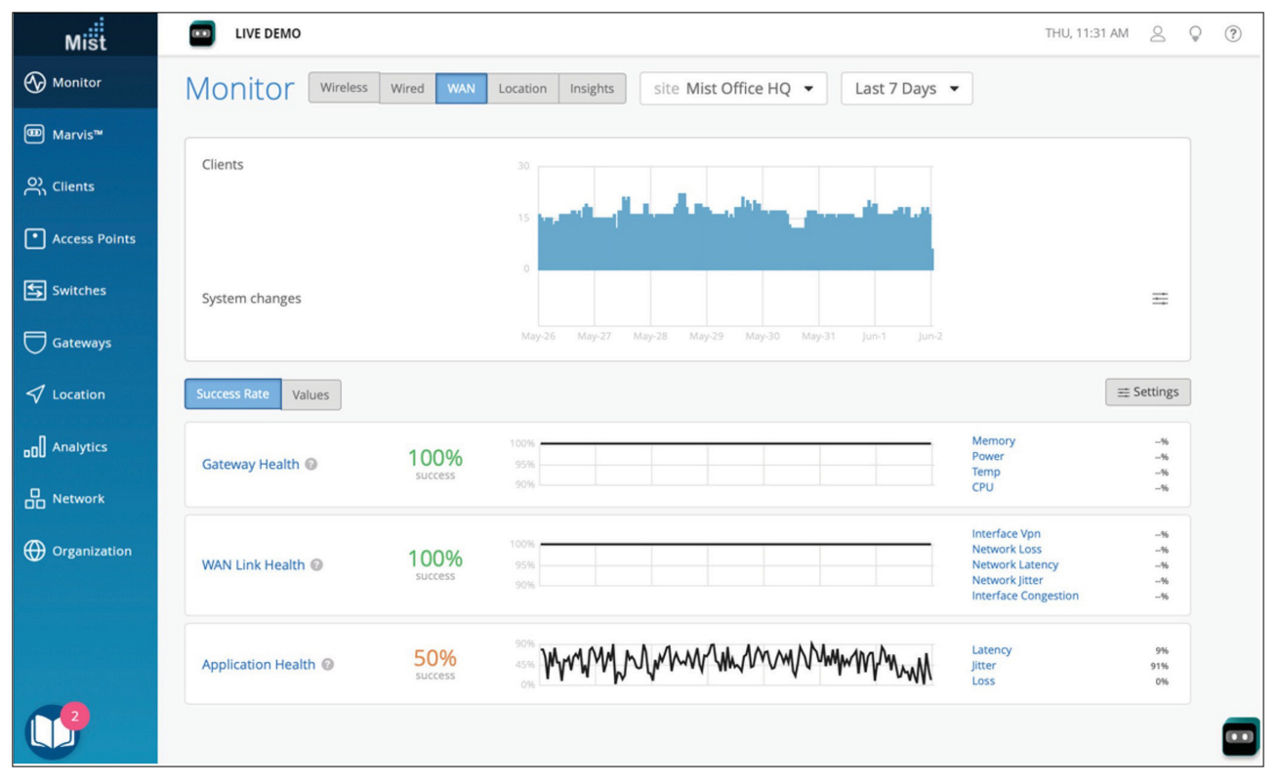Expand the site Mist Office HQ dropdown
Viewport: 1280px width, 782px height.
733,89
